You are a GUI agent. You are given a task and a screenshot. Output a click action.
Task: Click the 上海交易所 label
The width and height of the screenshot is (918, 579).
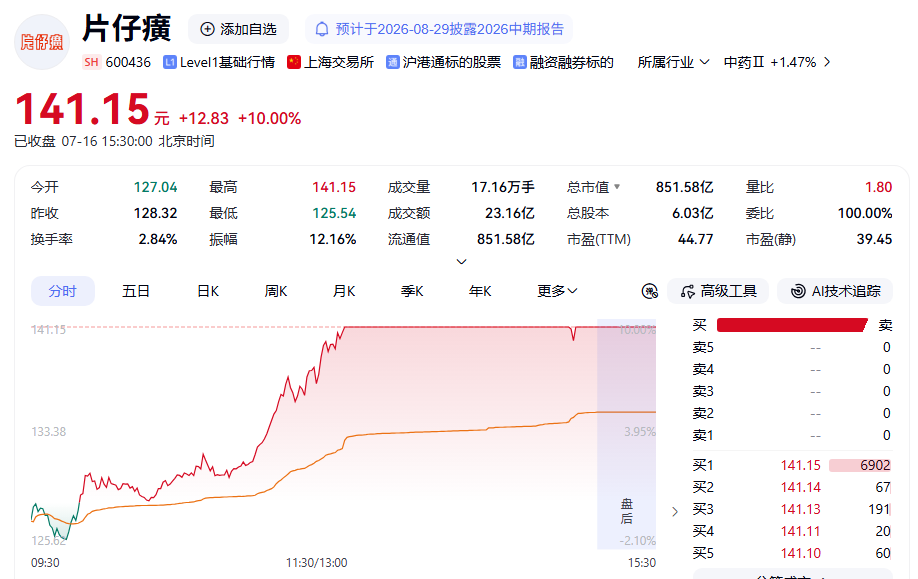(339, 62)
